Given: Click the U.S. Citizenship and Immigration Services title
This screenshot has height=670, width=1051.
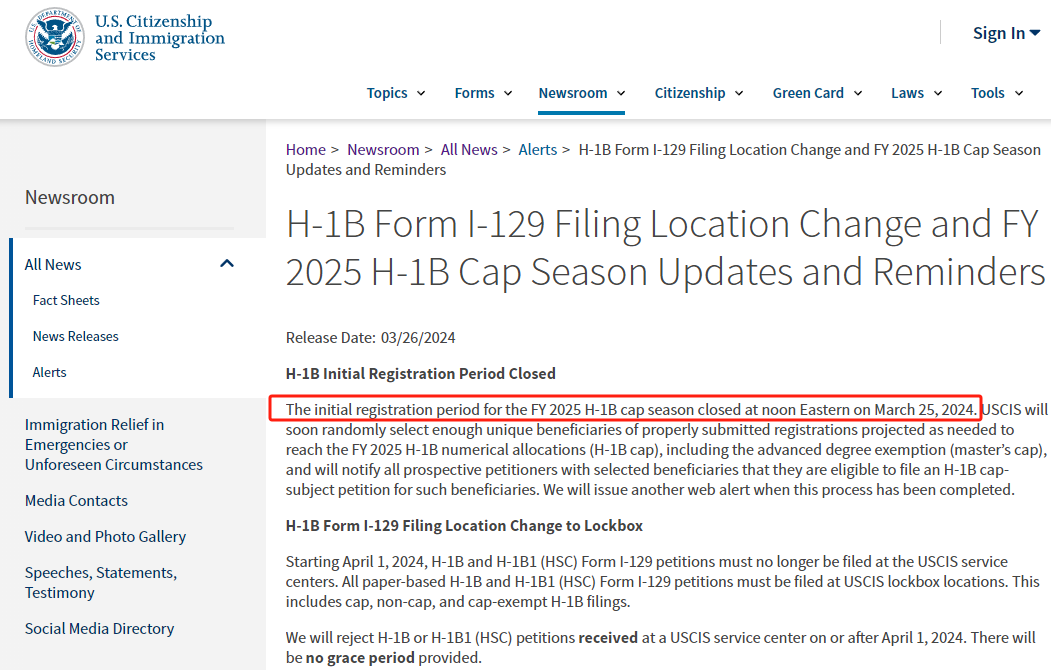Looking at the screenshot, I should click(x=160, y=38).
